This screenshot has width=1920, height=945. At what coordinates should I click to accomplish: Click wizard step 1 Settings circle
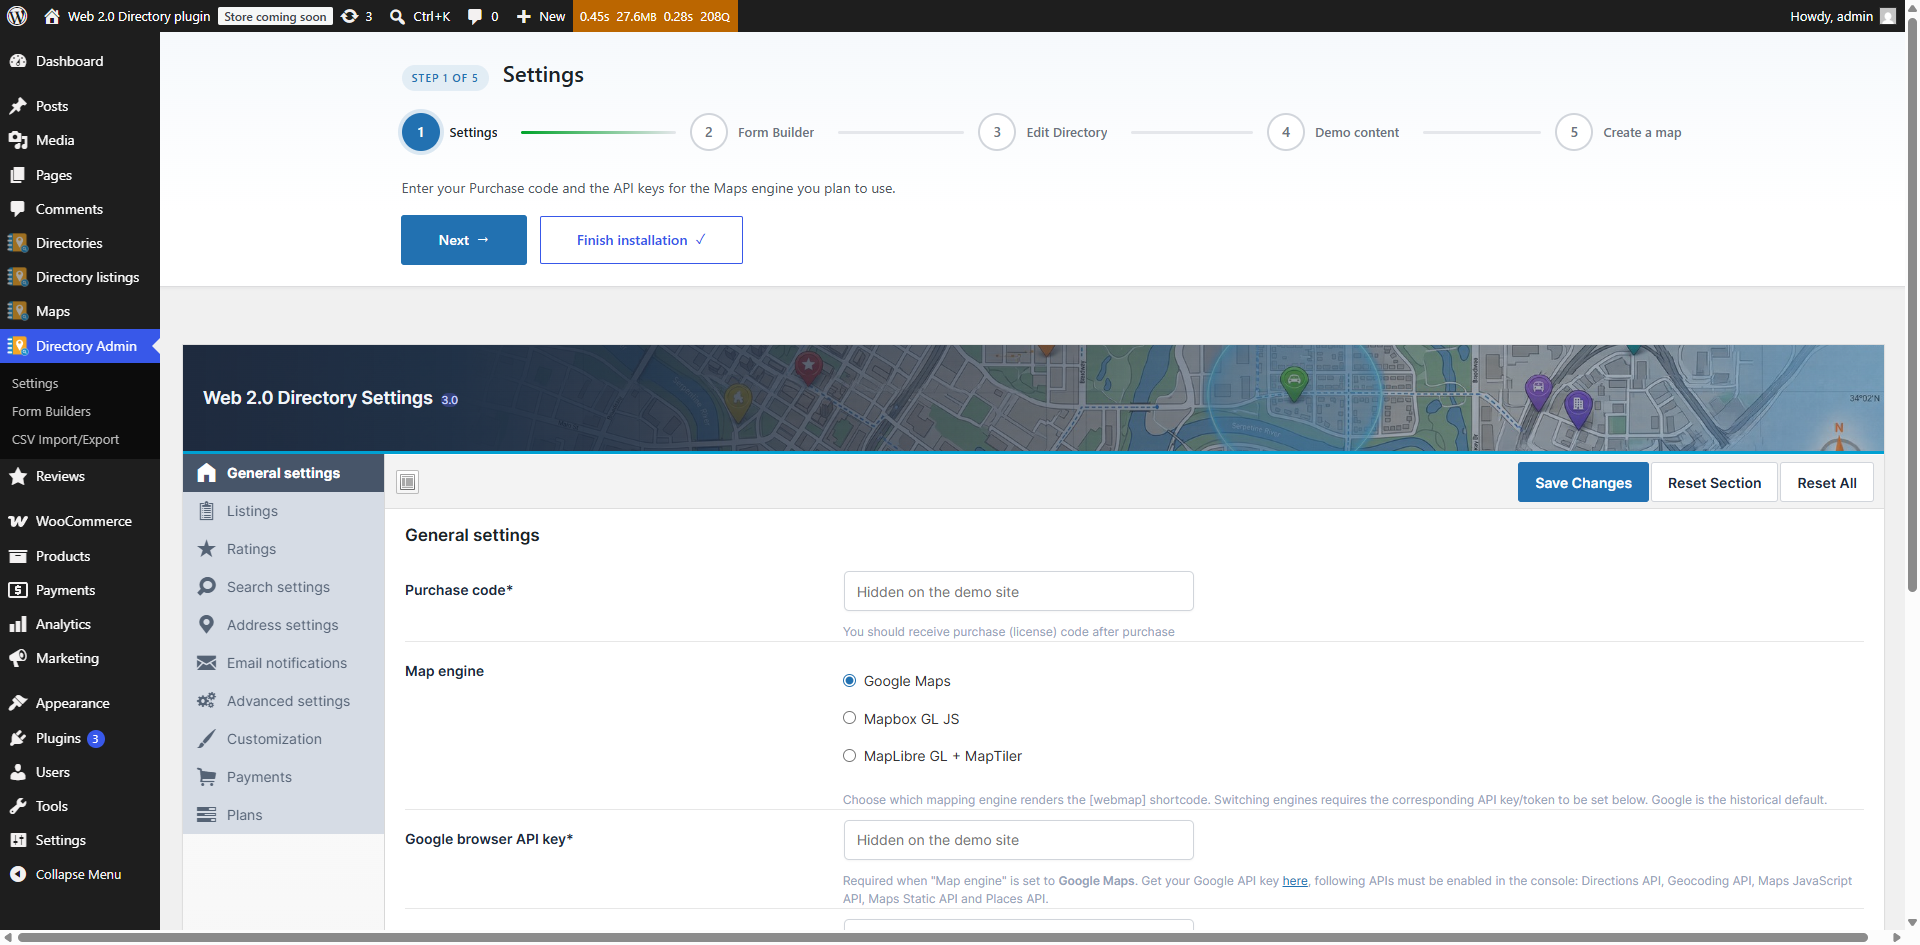point(421,132)
